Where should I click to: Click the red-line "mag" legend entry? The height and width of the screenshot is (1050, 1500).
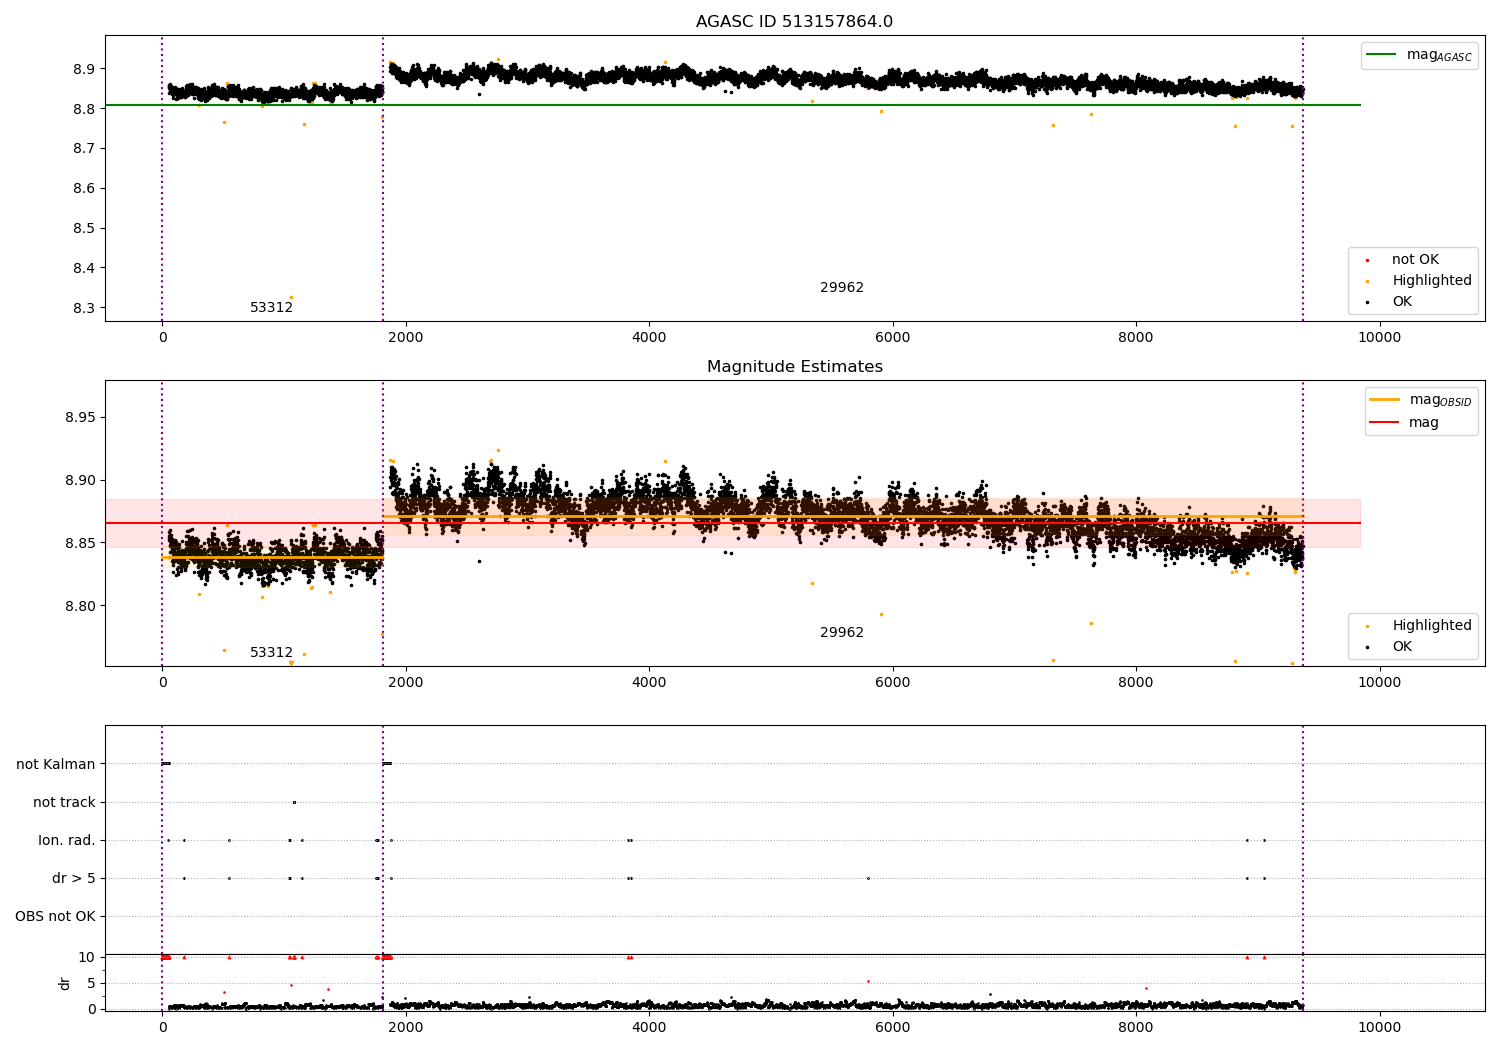1404,423
